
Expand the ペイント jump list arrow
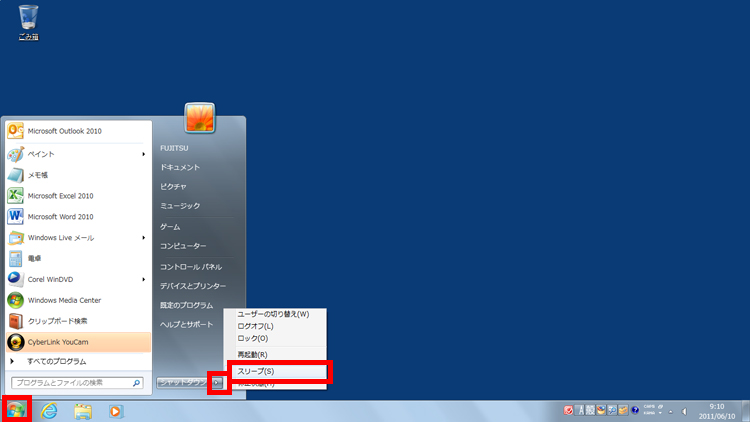click(x=143, y=154)
